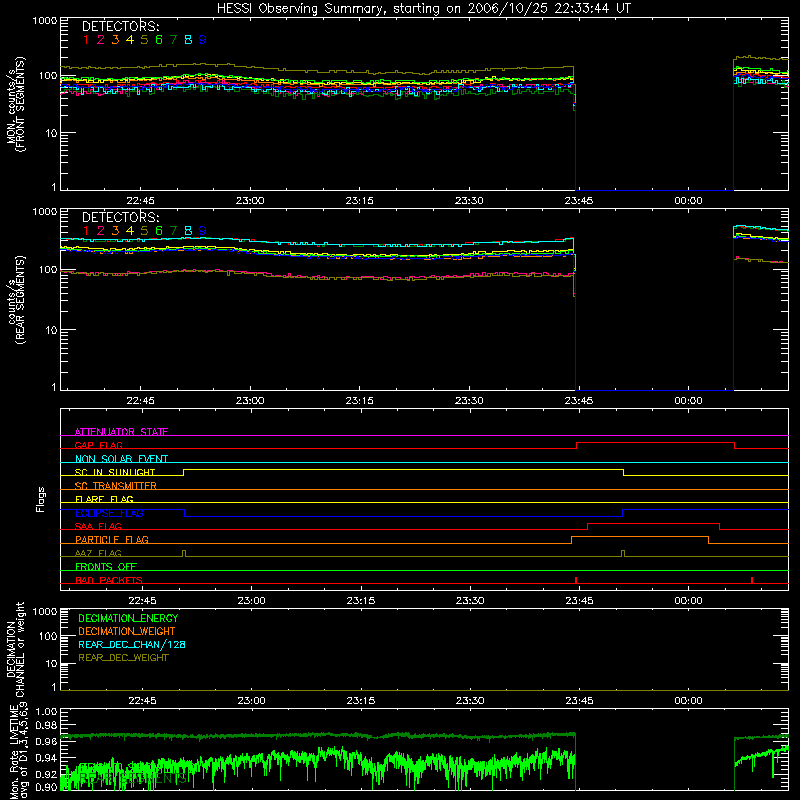Viewport: 800px width, 800px height.
Task: Select yellow detector 4 in rear segments legend
Action: click(x=130, y=231)
